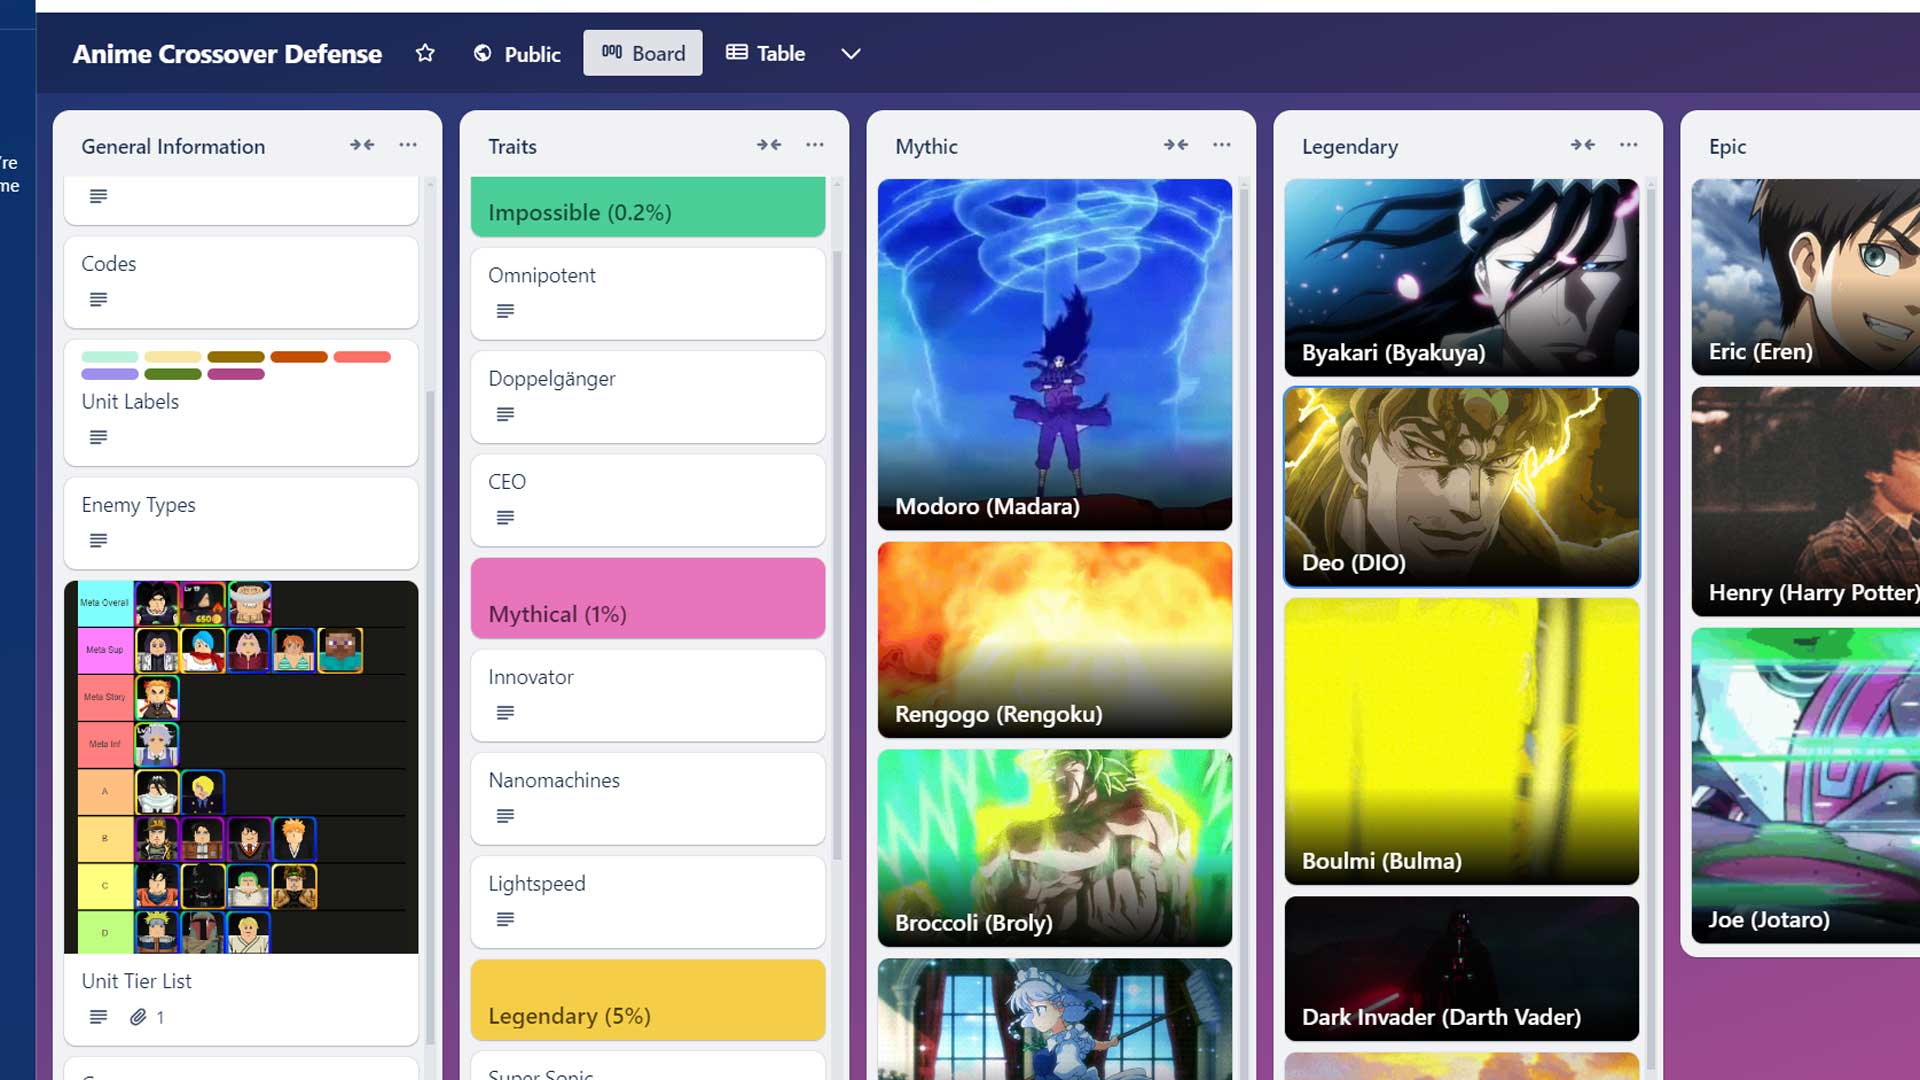Screen dimensions: 1920x1080
Task: Click the description icon on Codes card
Action: (98, 300)
